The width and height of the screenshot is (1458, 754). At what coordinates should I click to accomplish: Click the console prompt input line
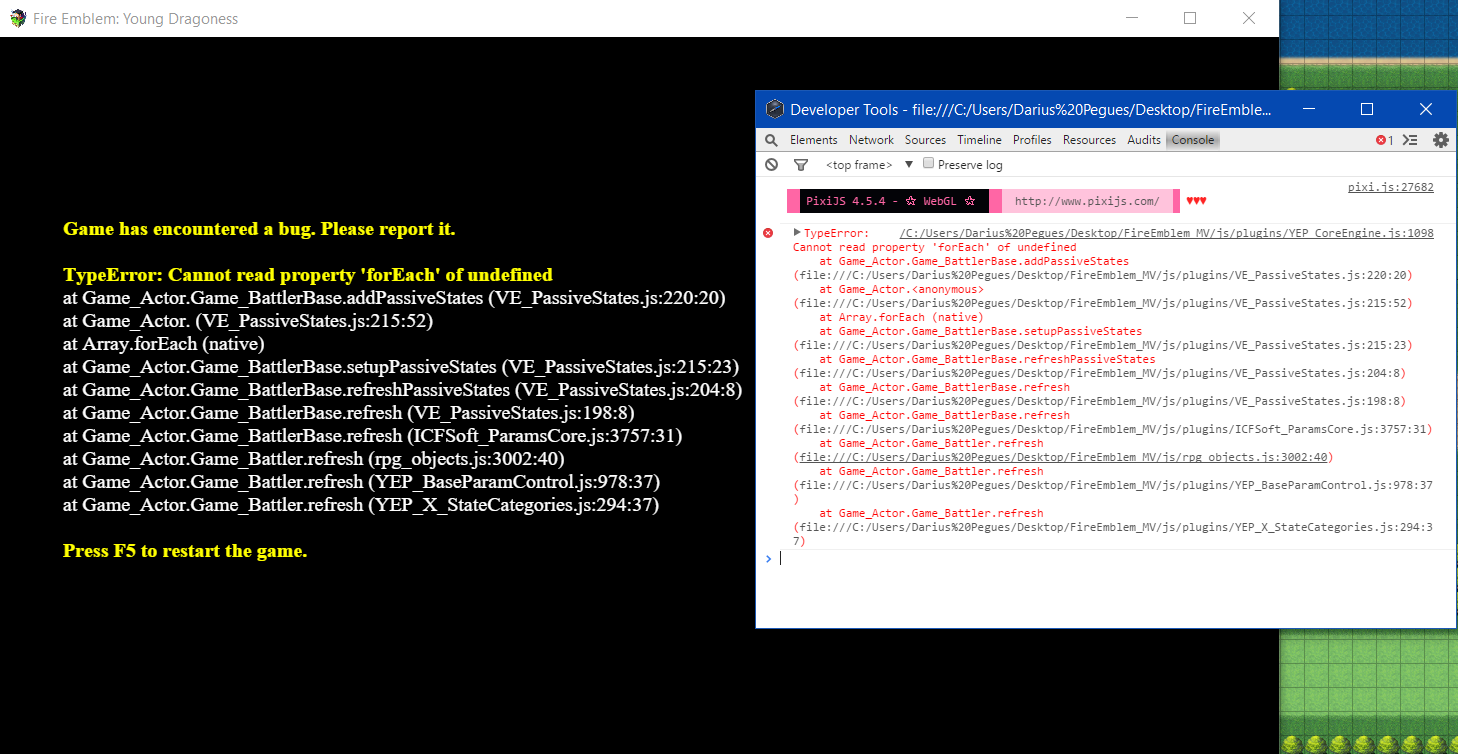(1110, 558)
